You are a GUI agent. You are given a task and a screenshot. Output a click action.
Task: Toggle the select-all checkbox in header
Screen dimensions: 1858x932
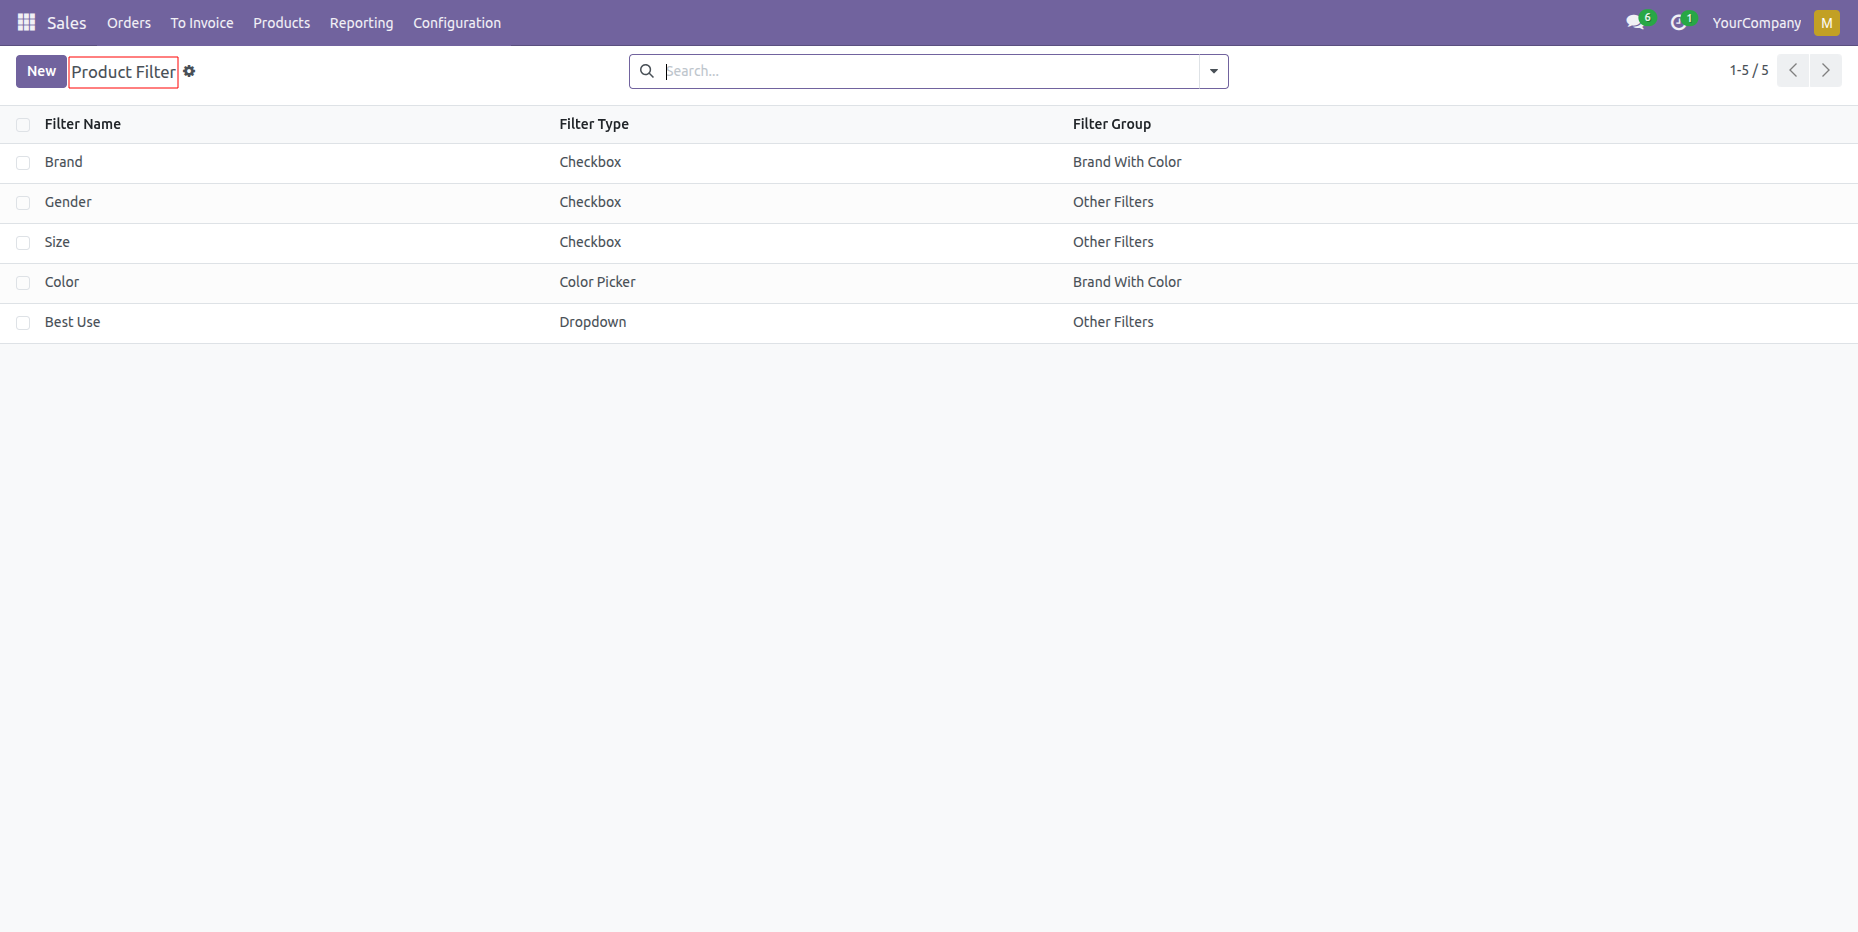pos(23,125)
